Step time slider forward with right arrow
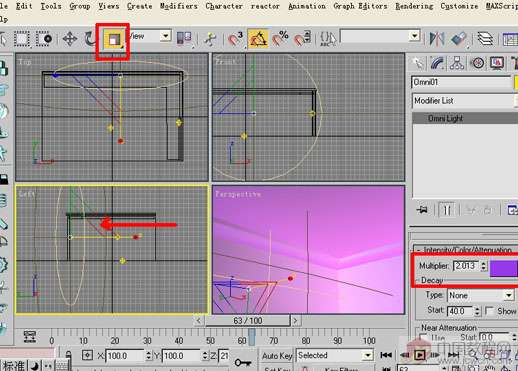The height and width of the screenshot is (371, 518). click(x=295, y=321)
